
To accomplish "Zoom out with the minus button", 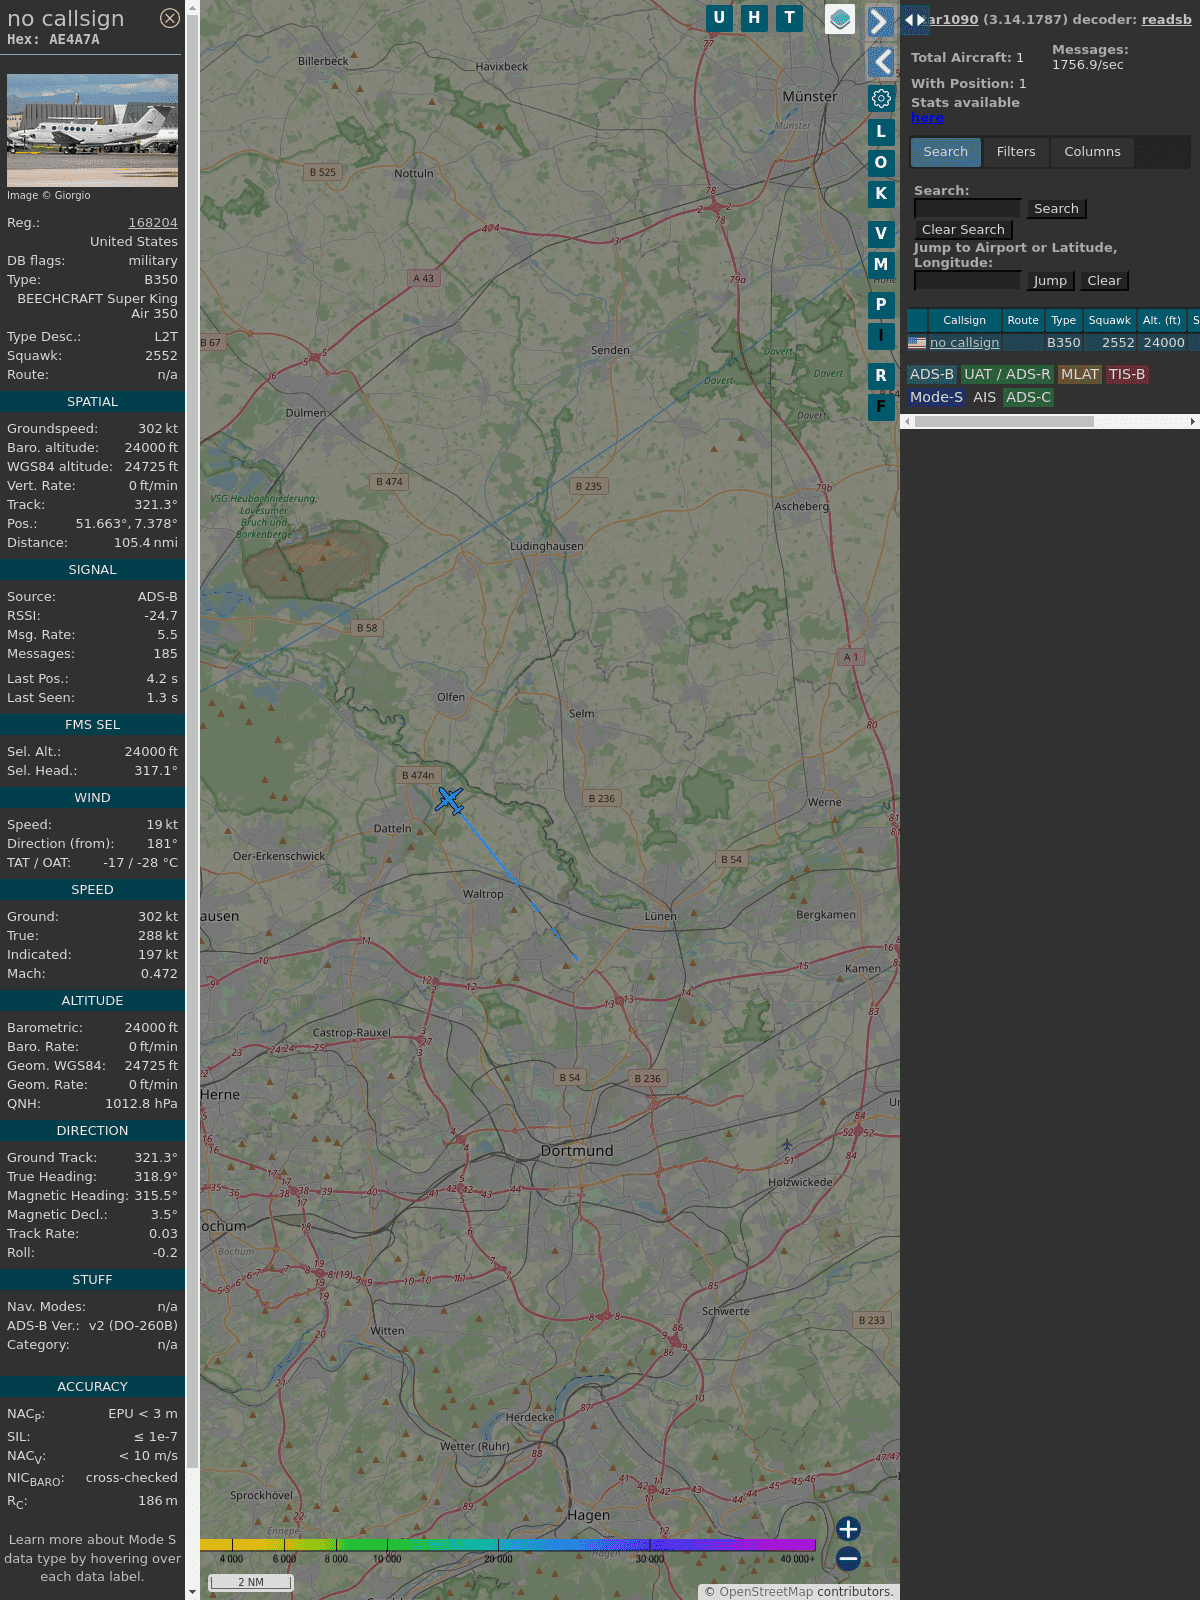I will pos(848,1558).
